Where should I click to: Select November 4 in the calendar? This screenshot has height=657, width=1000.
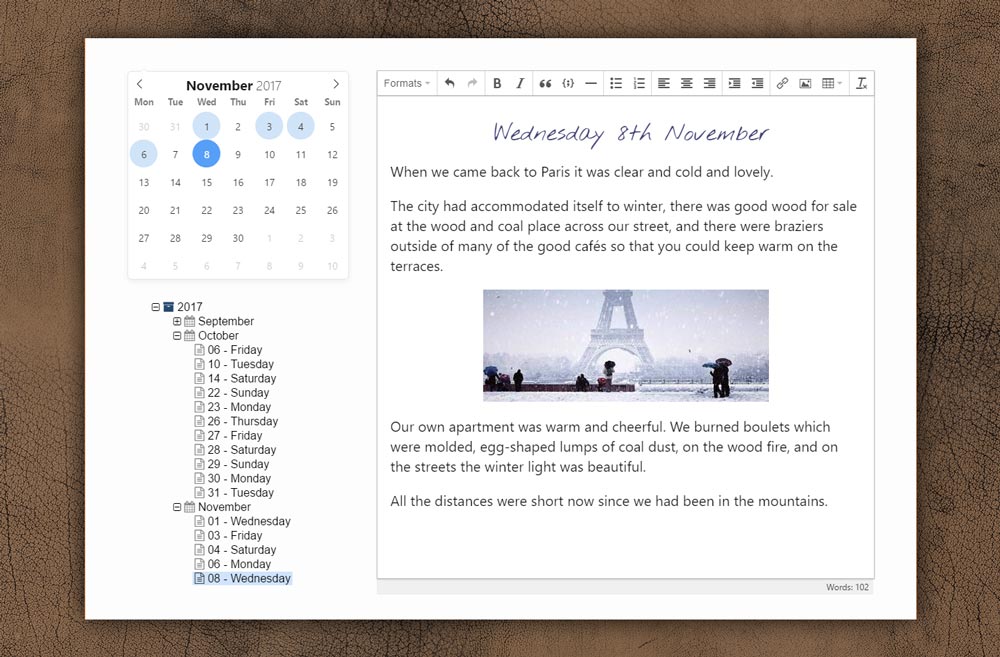[x=300, y=126]
